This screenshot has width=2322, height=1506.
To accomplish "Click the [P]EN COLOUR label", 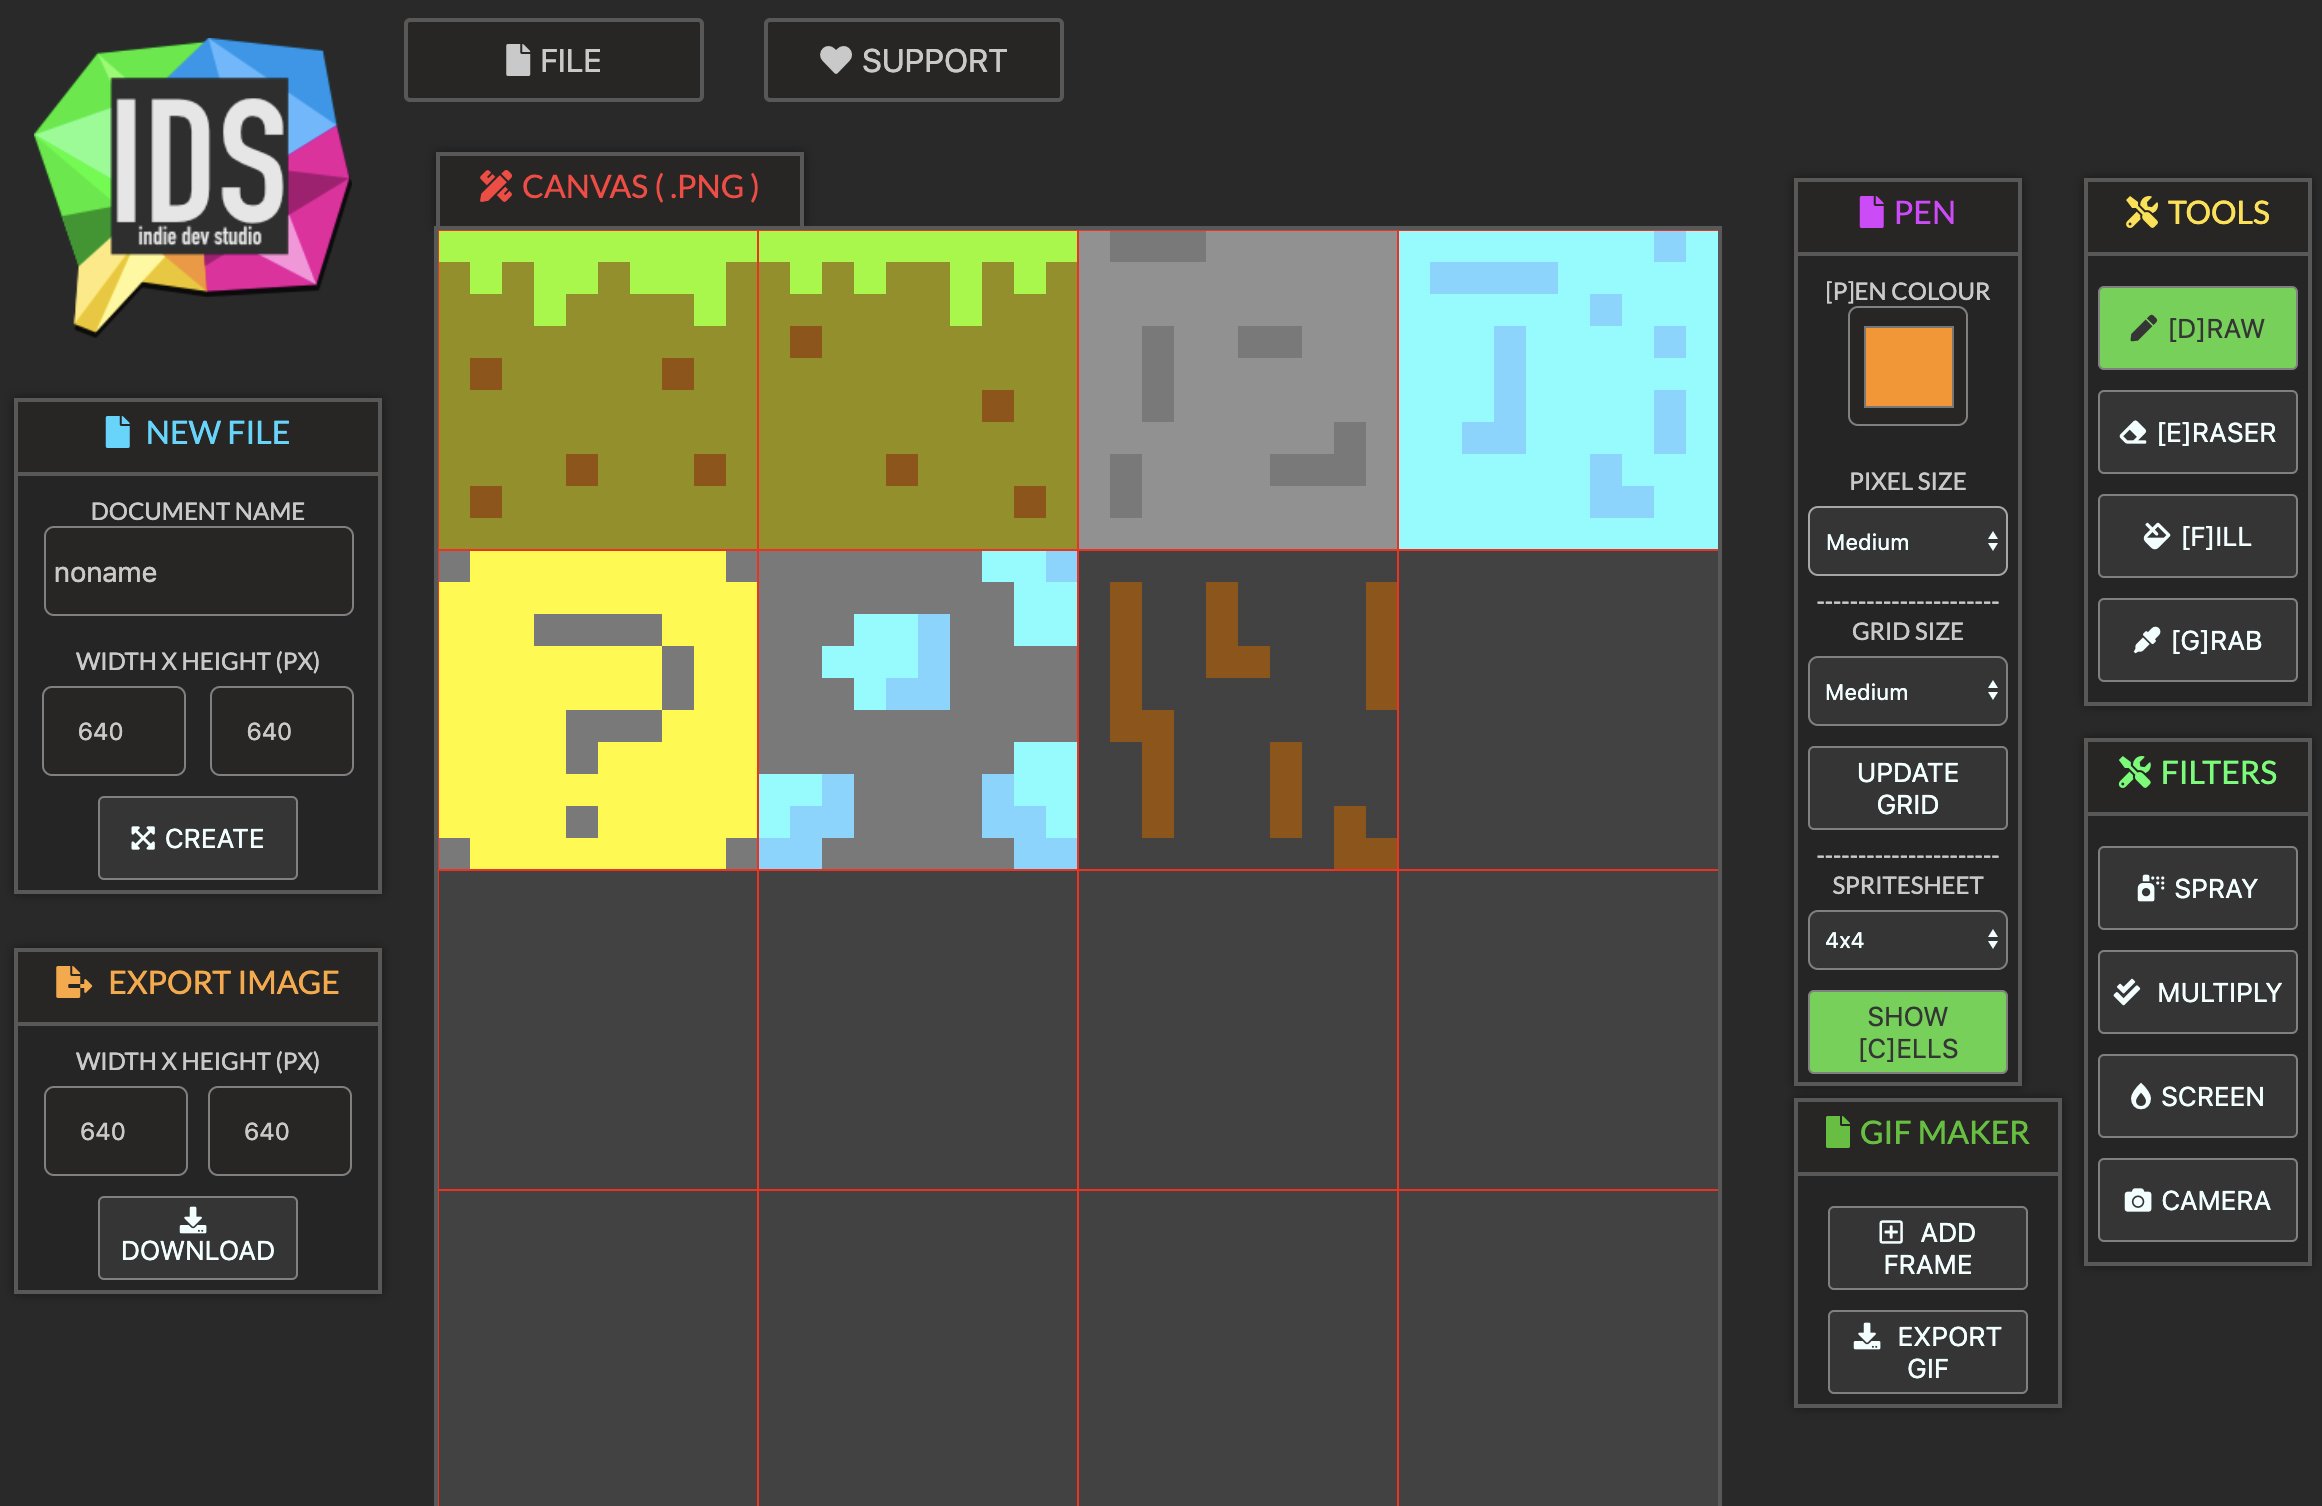I will (1907, 291).
